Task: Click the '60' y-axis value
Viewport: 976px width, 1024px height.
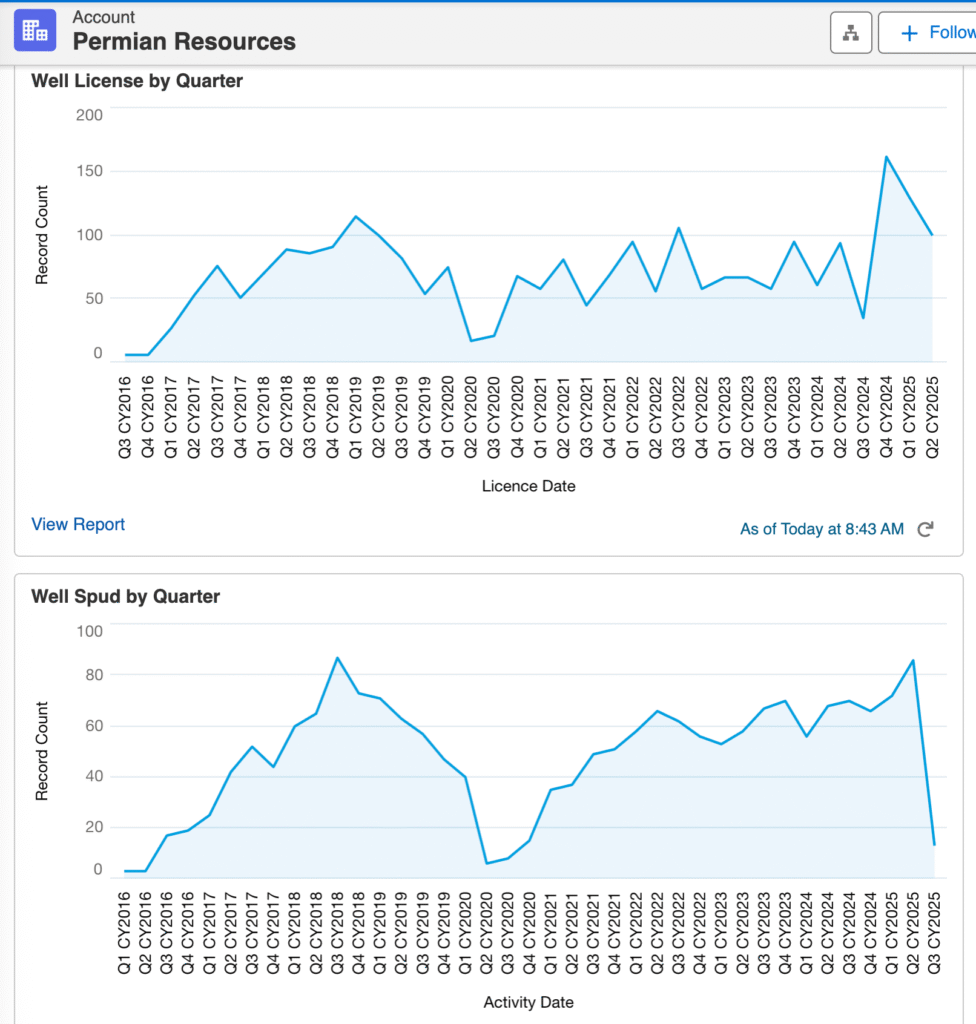Action: pyautogui.click(x=94, y=726)
